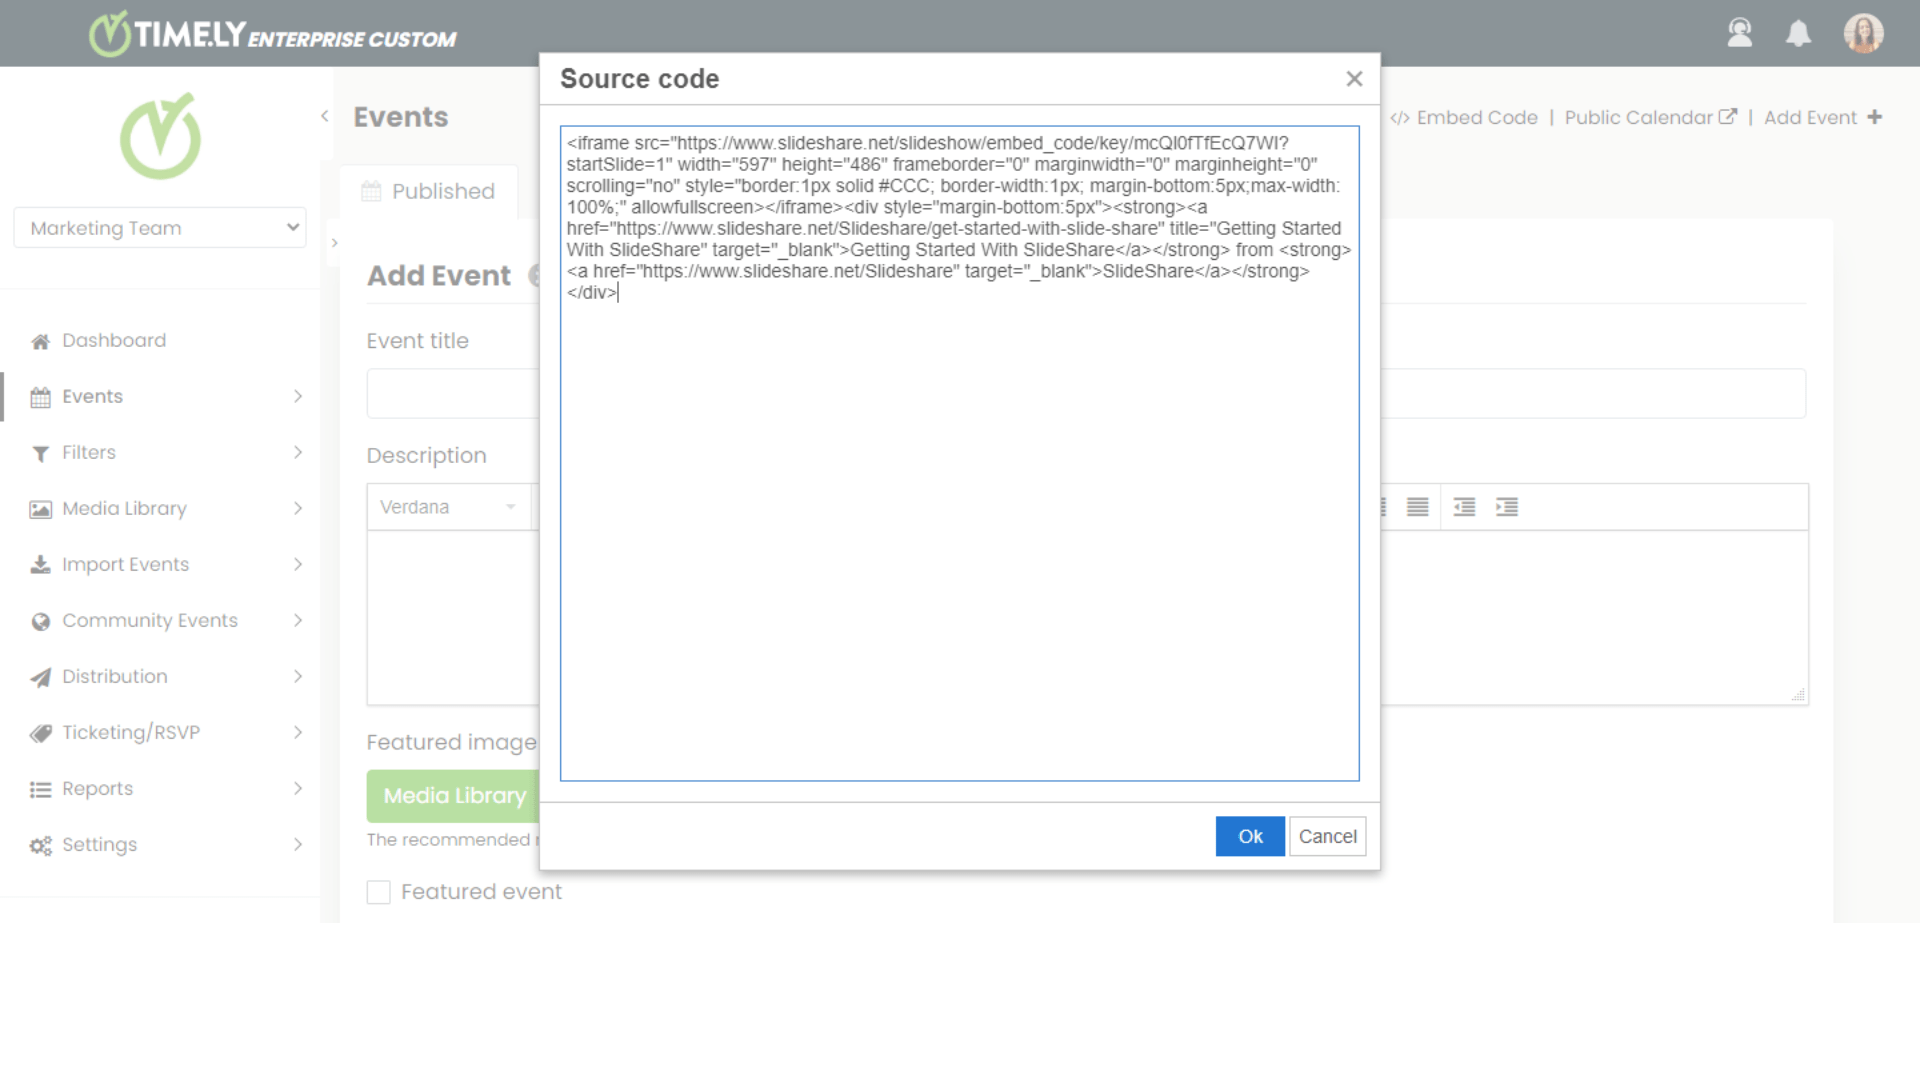
Task: Expand the Filters submenu arrow
Action: coord(298,452)
